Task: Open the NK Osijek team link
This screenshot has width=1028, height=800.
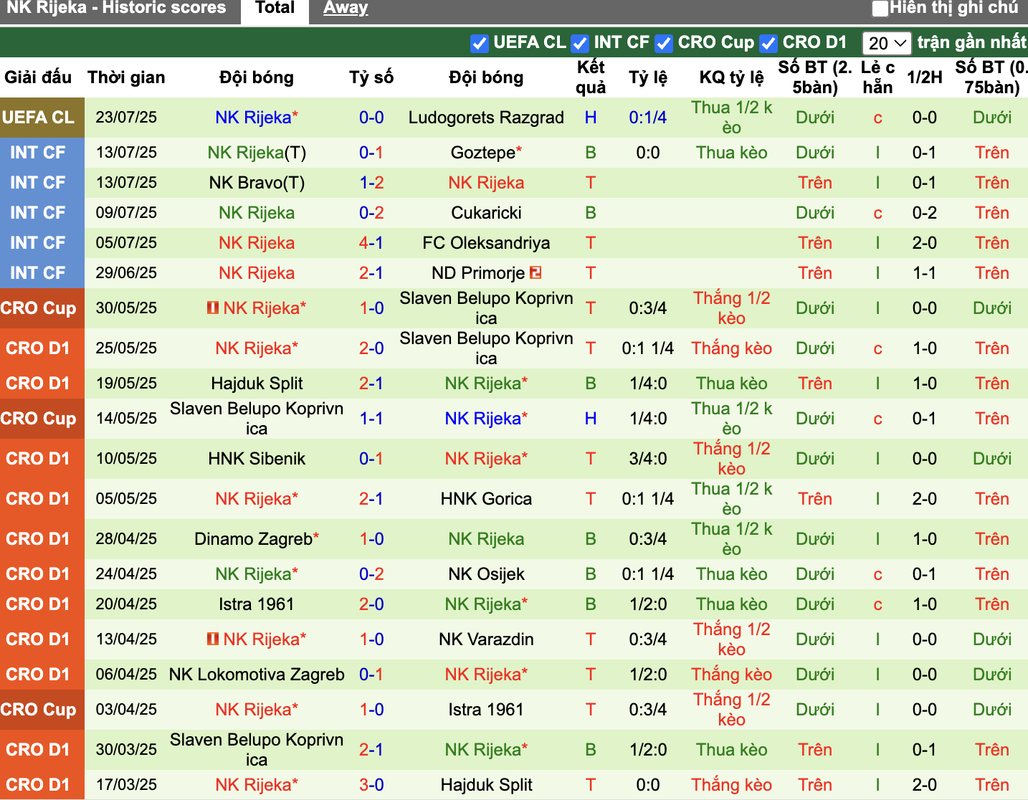Action: click(x=486, y=574)
